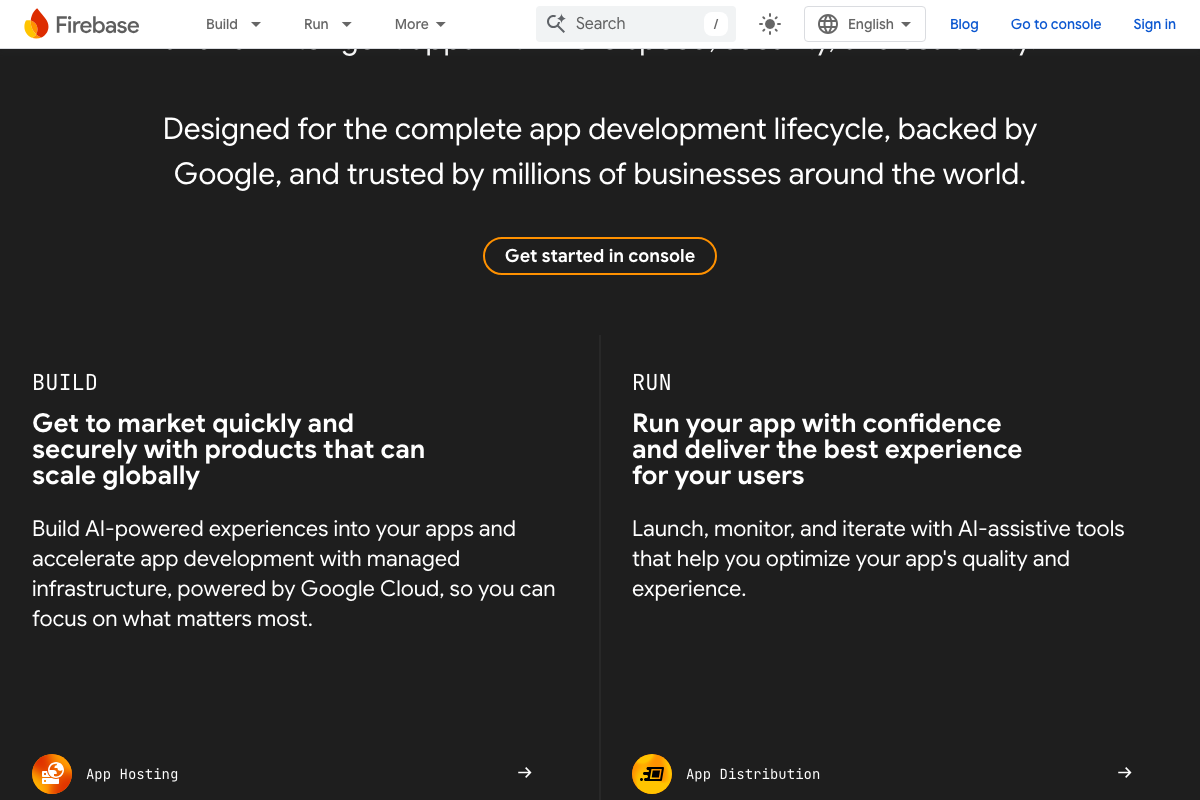Click Go to console link

[x=1056, y=24]
